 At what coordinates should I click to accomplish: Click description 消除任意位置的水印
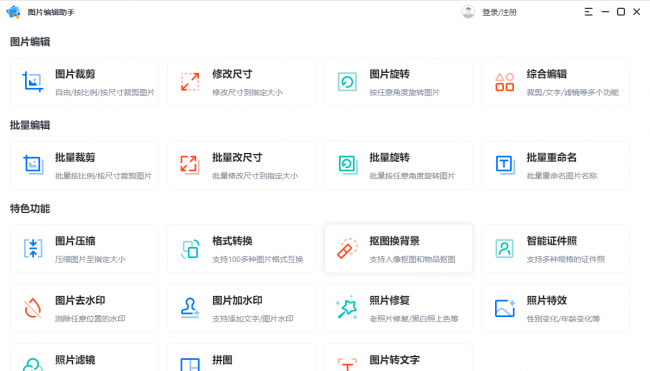click(x=90, y=319)
